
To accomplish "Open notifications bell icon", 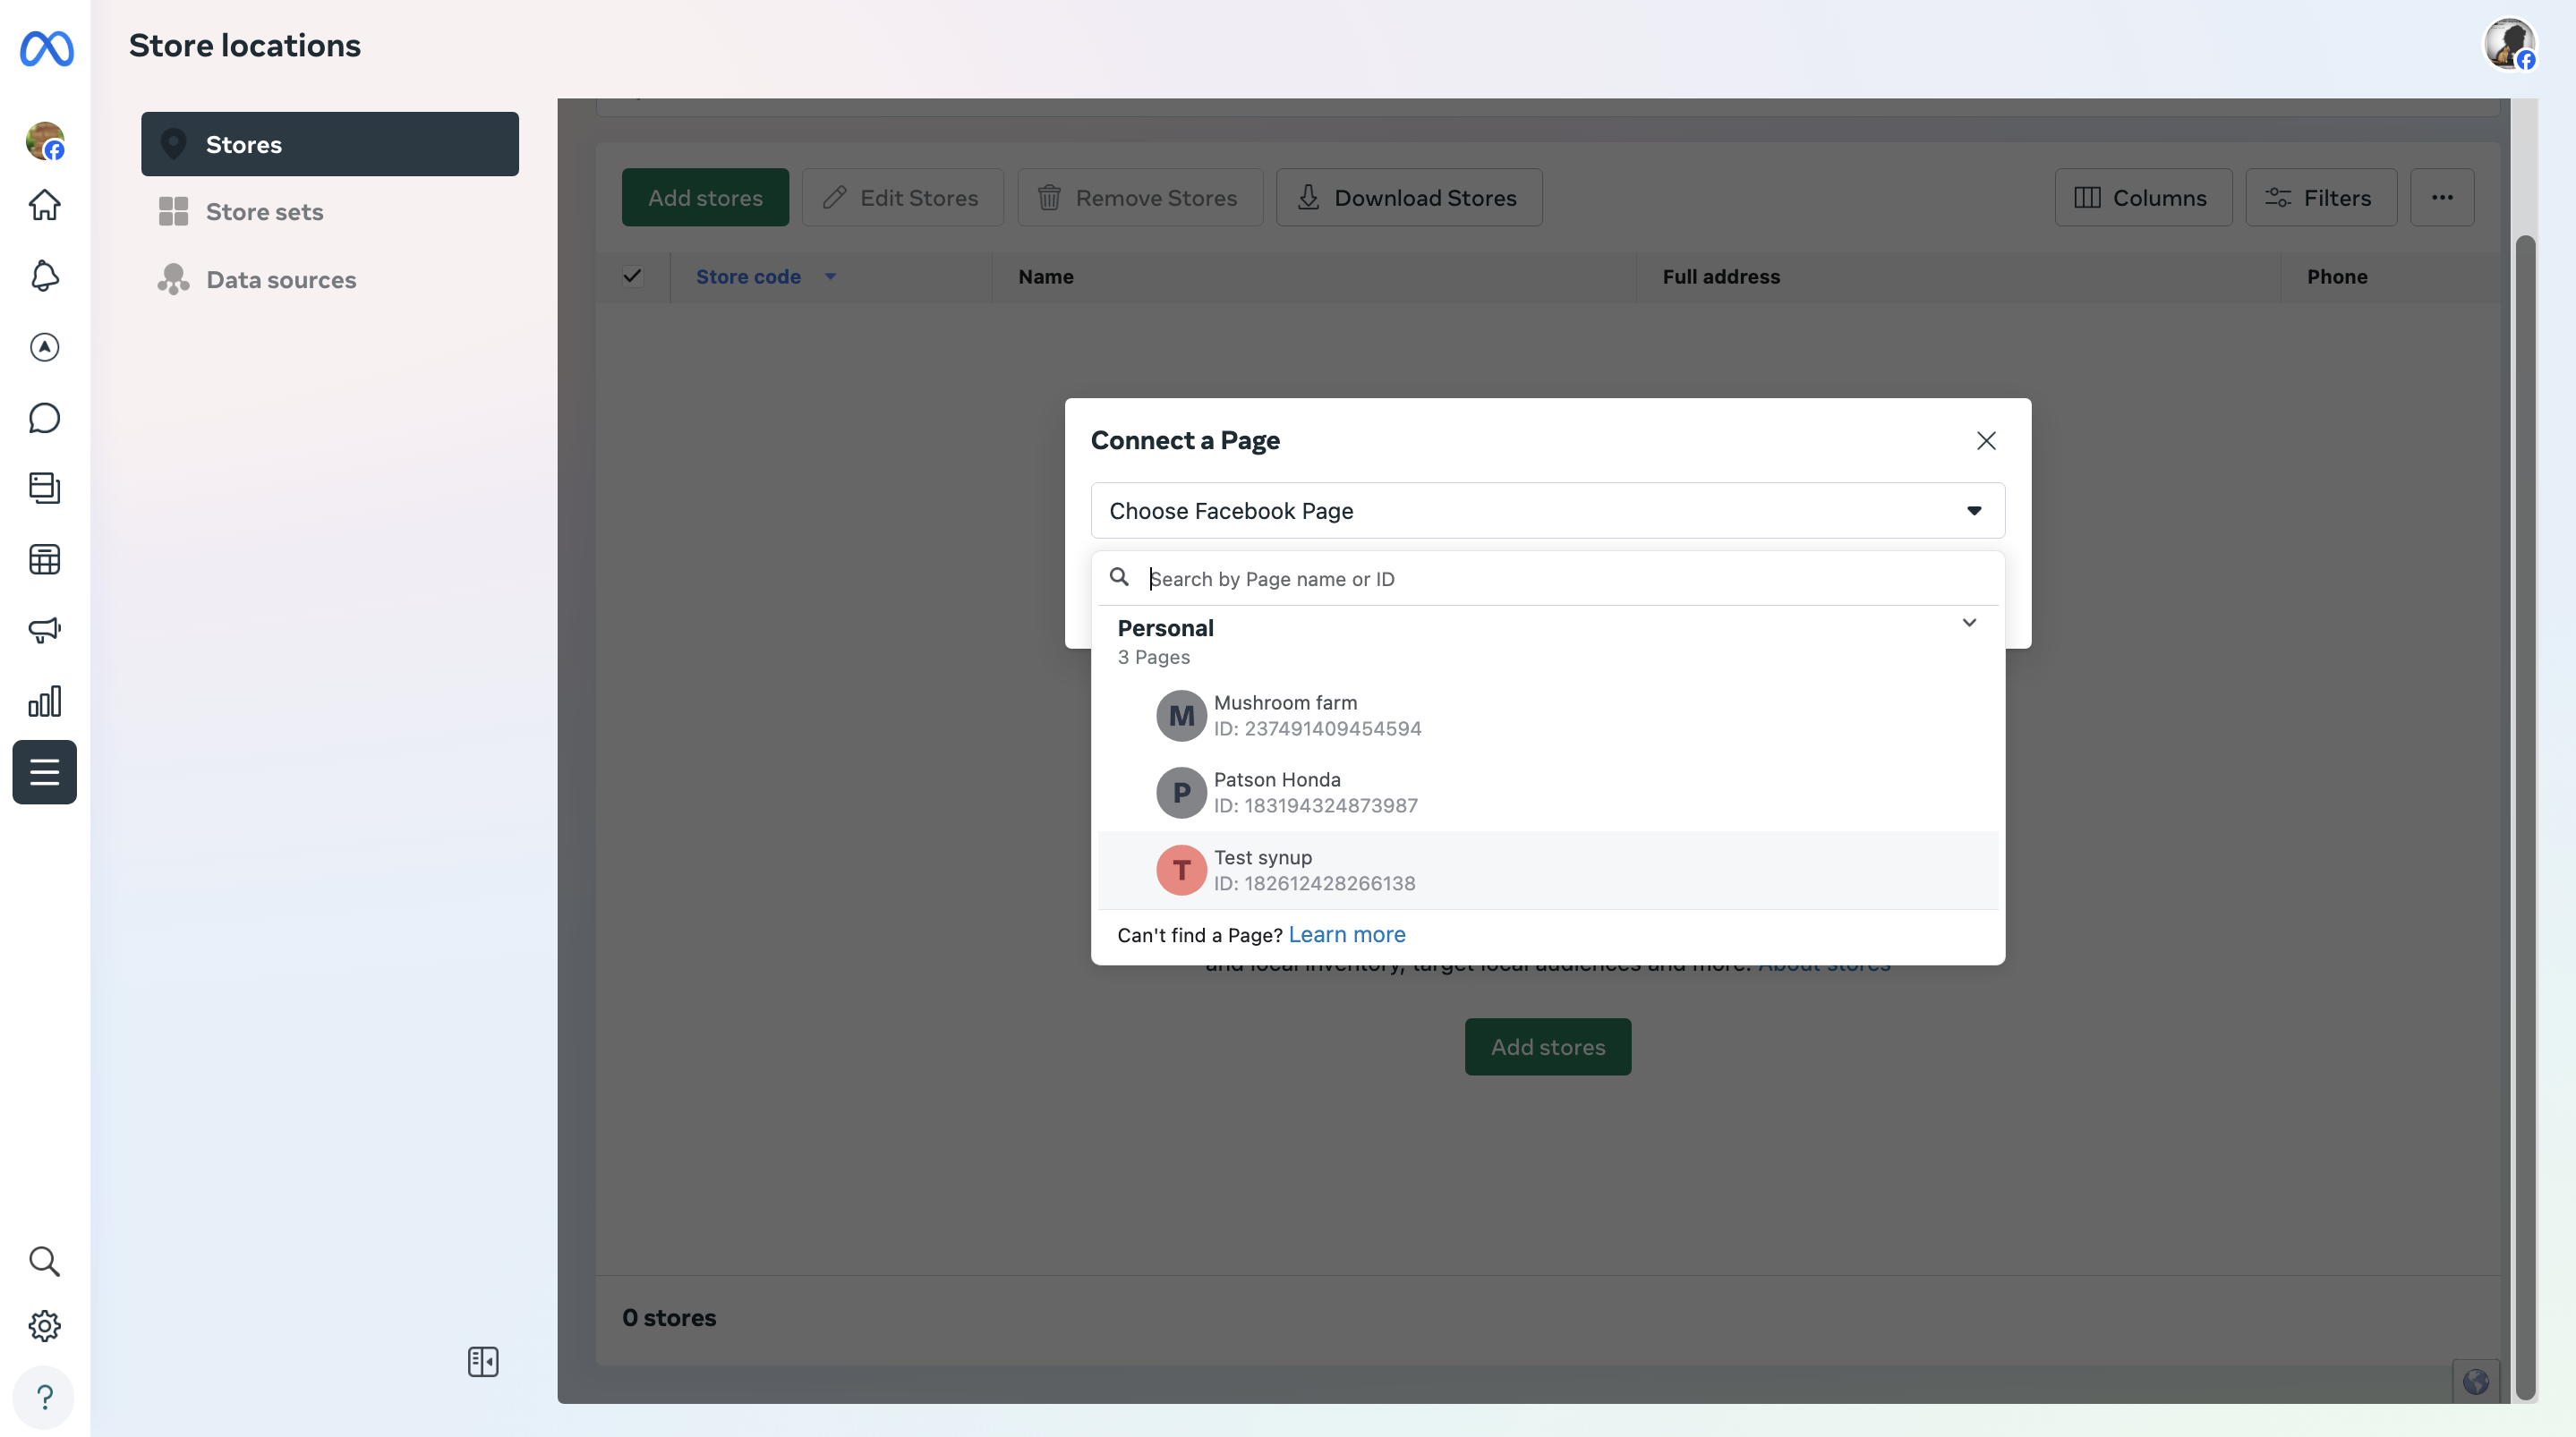I will [x=44, y=276].
